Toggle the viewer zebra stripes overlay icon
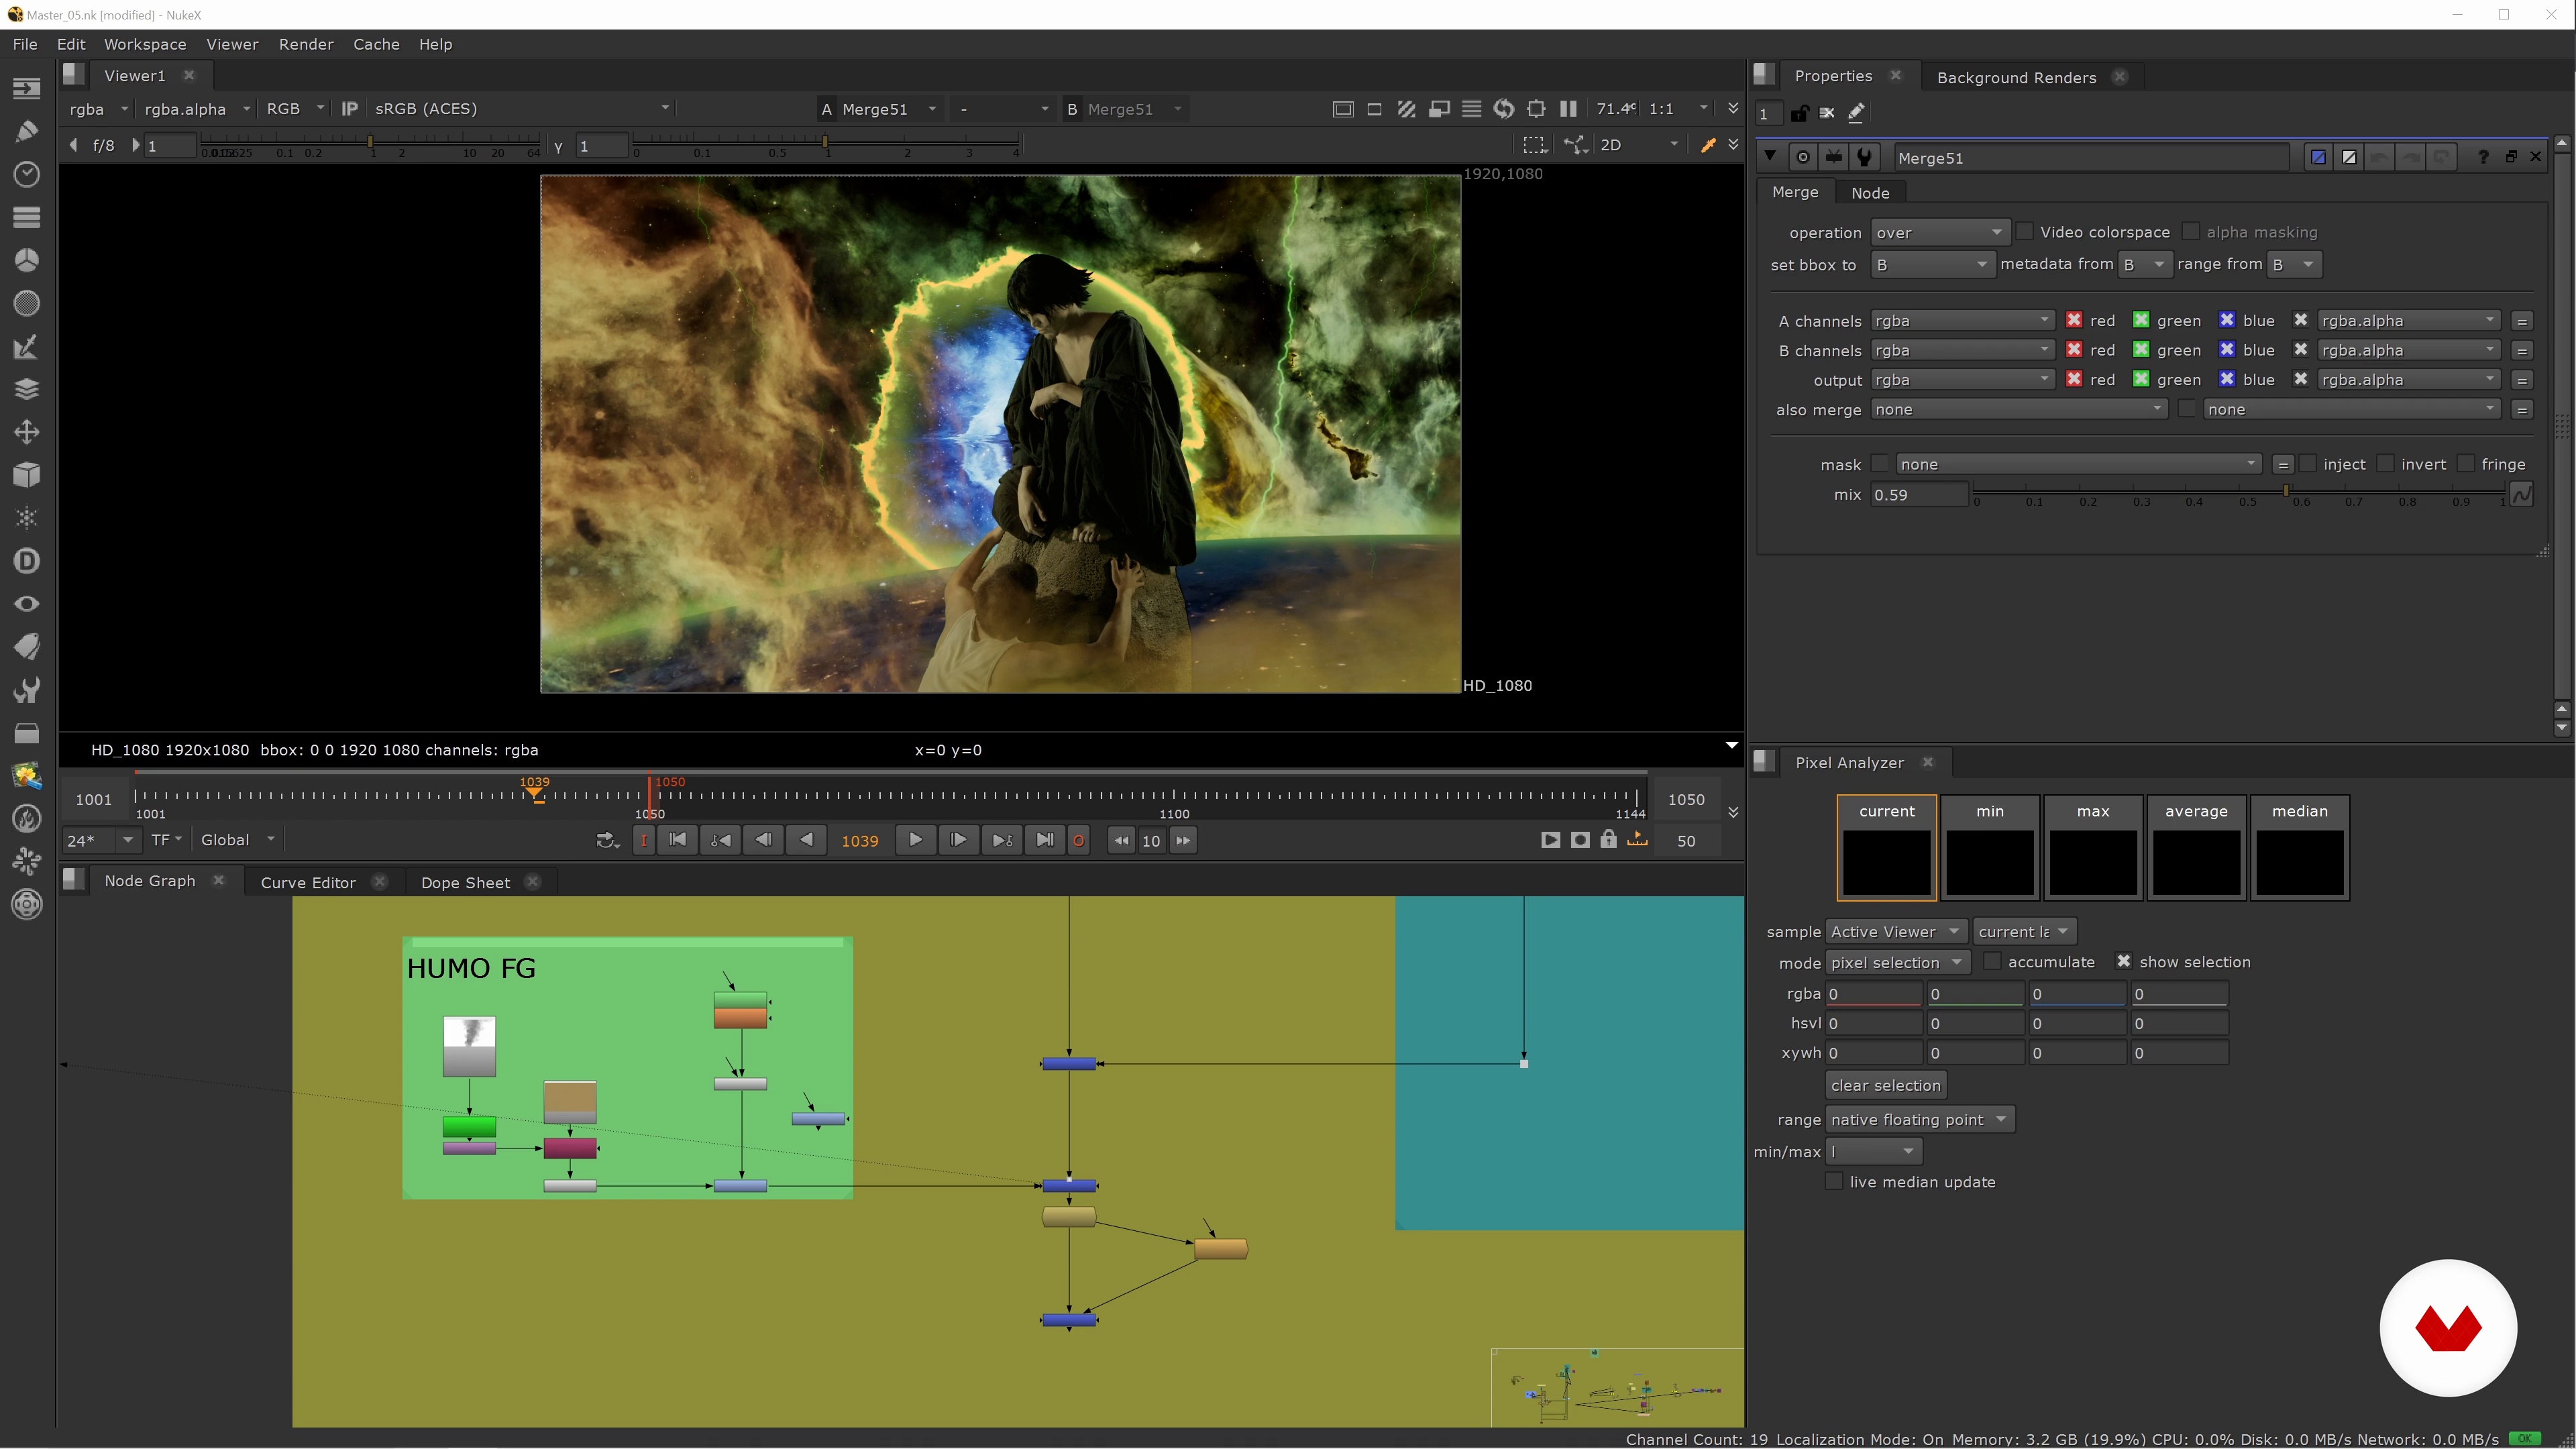The height and width of the screenshot is (1449, 2576). point(1406,109)
